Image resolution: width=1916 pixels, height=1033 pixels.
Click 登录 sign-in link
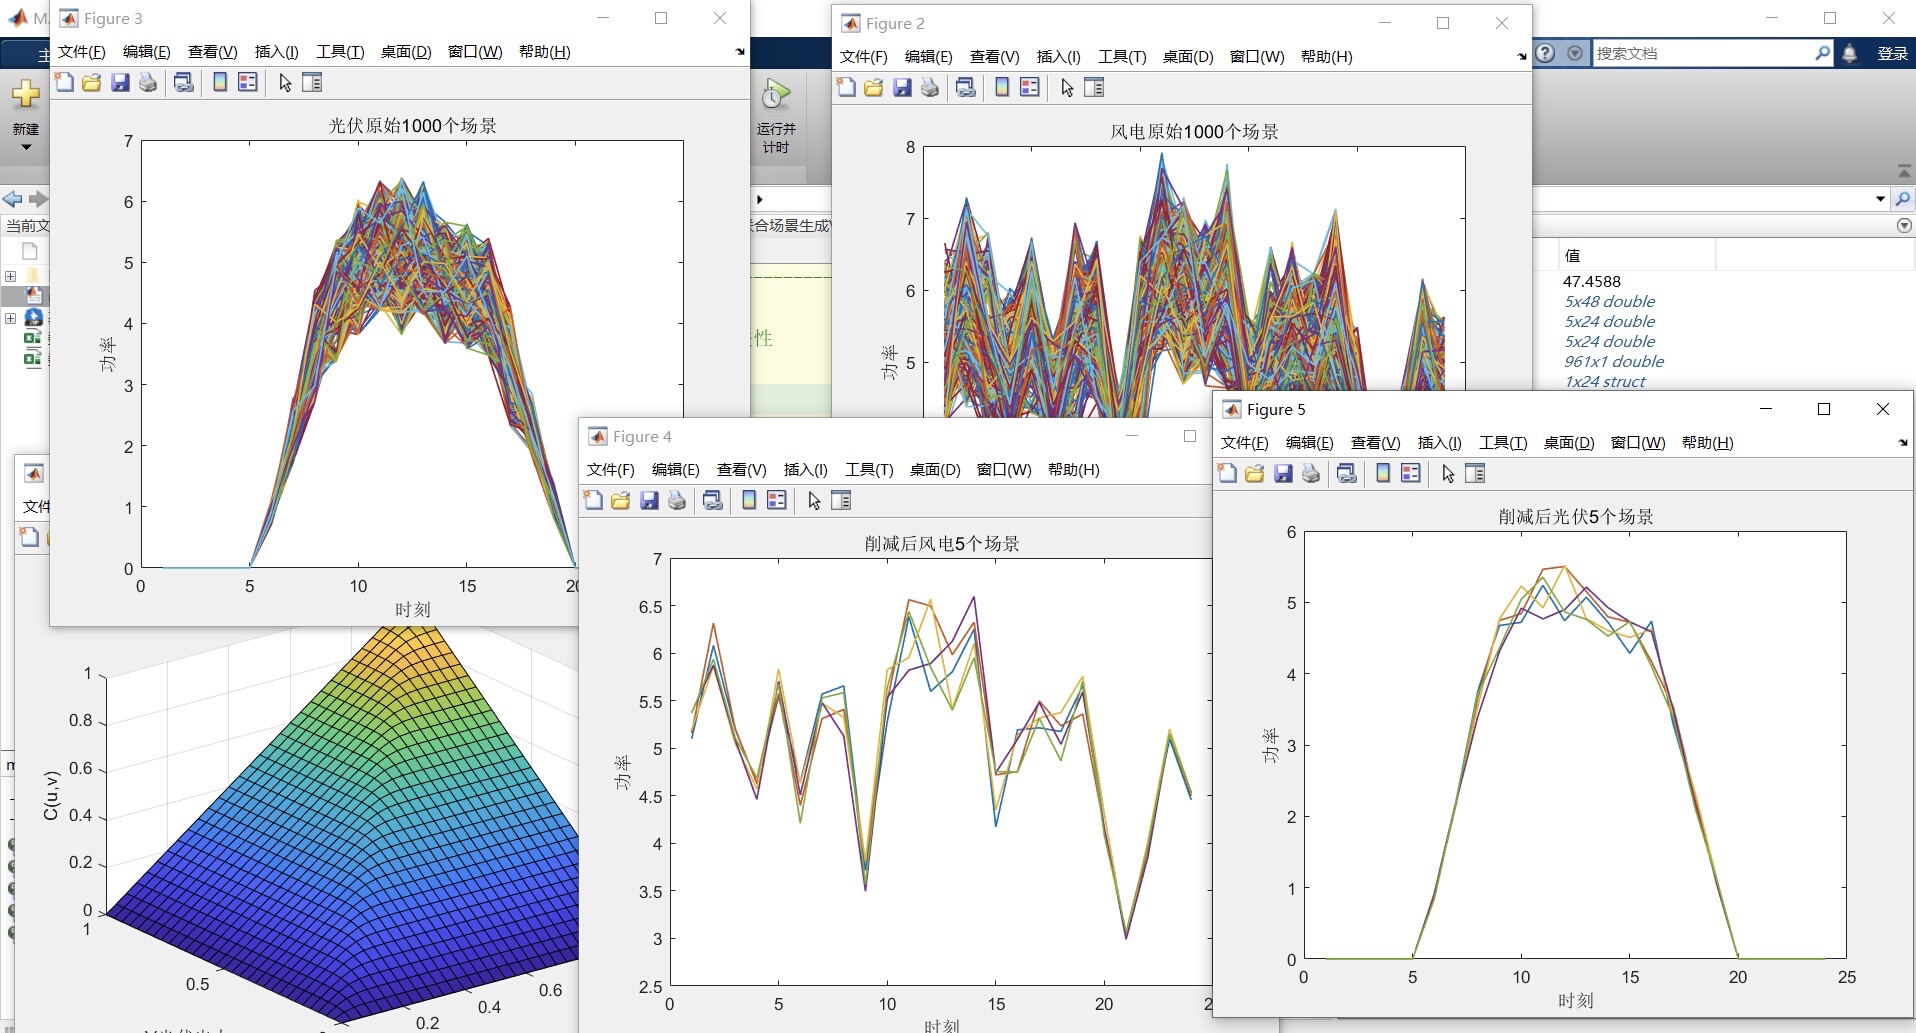tap(1892, 54)
